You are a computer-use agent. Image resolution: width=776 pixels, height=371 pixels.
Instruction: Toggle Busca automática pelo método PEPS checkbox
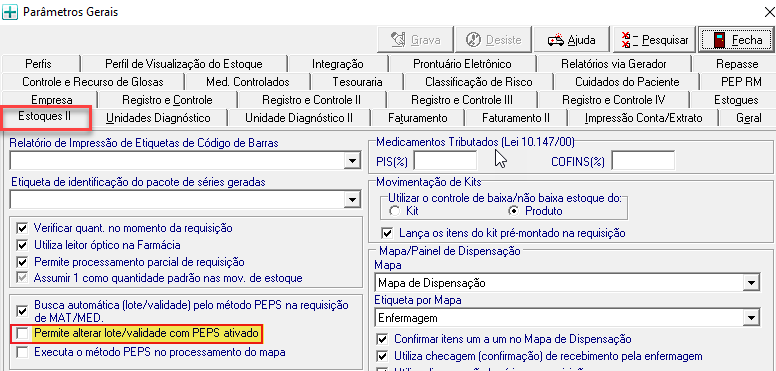[x=22, y=311]
